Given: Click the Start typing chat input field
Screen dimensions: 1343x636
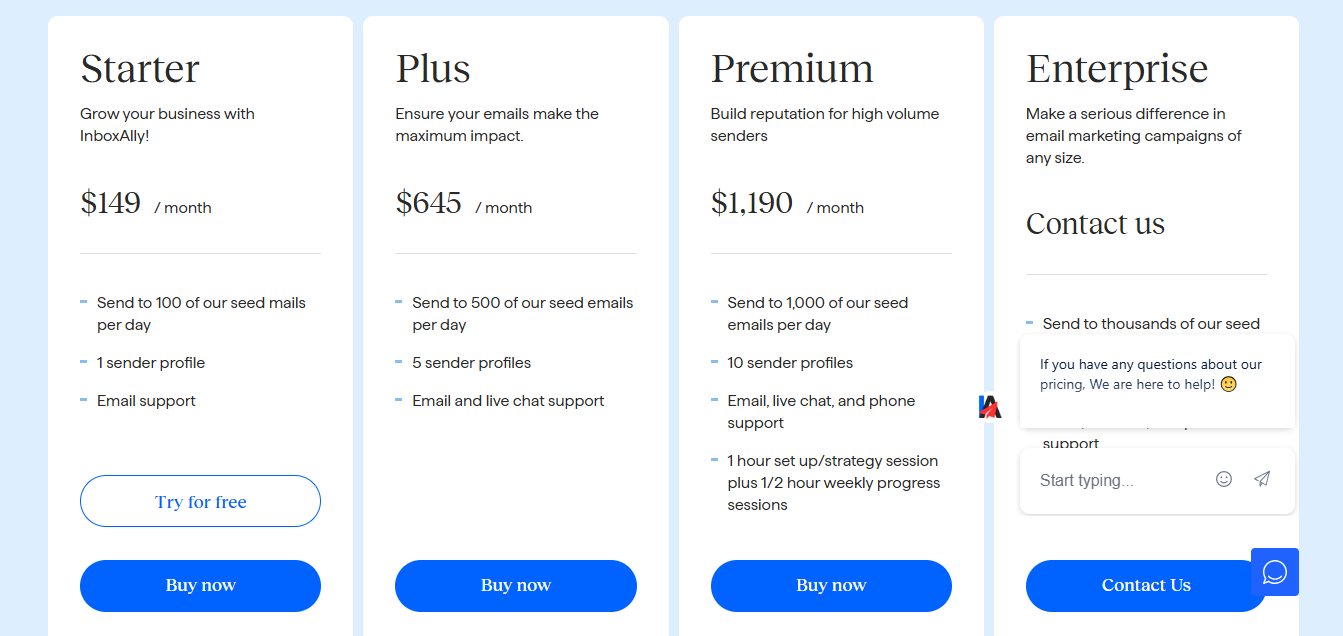Looking at the screenshot, I should [1110, 479].
